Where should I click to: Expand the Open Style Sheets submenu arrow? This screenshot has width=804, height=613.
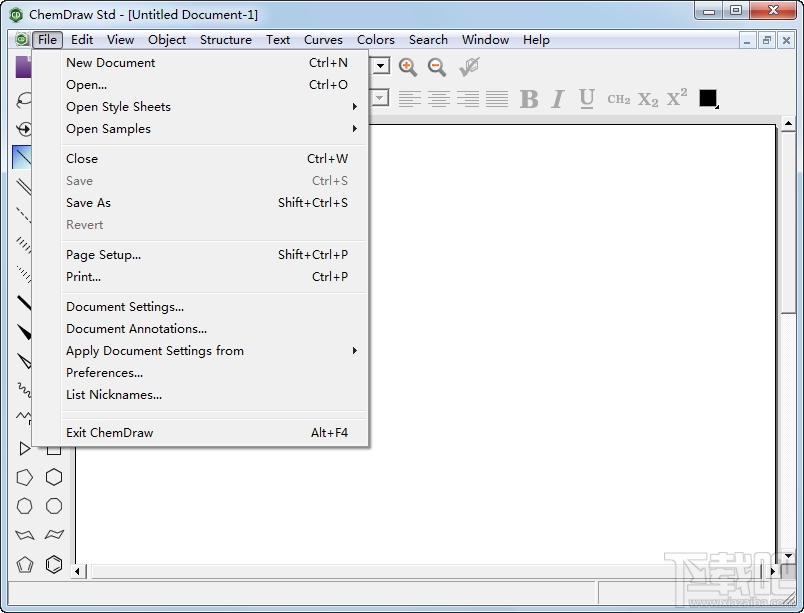(x=354, y=106)
